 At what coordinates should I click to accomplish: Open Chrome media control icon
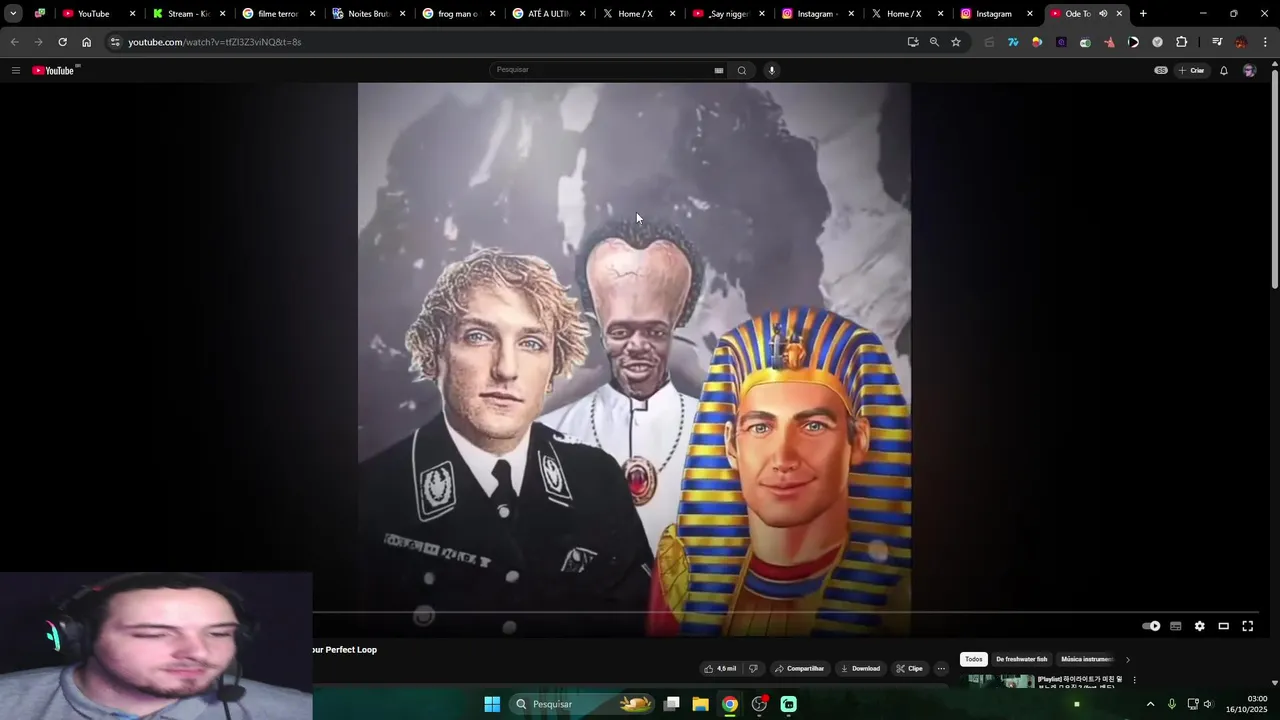coord(1217,42)
